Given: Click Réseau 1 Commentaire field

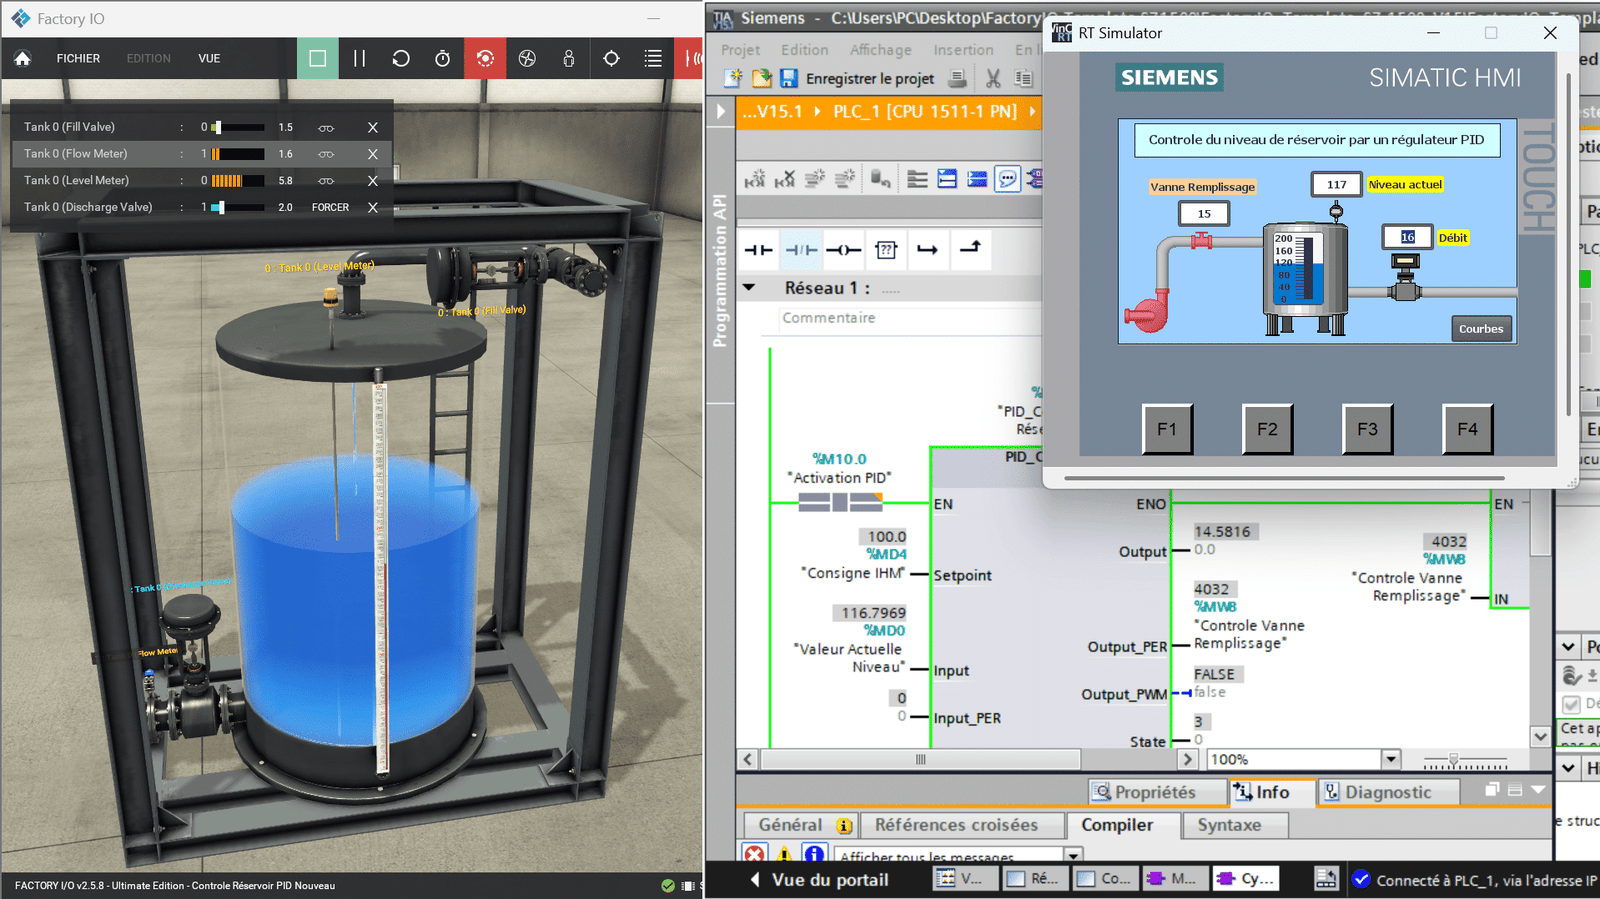Looking at the screenshot, I should click(910, 318).
